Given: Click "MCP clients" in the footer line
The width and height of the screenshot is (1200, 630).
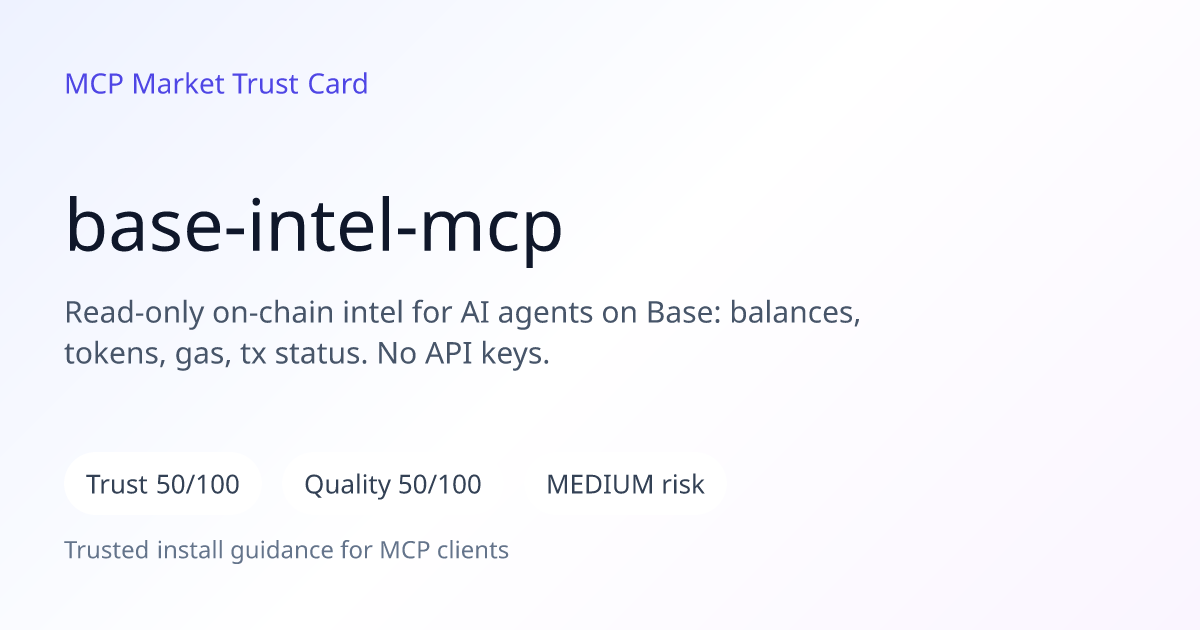Looking at the screenshot, I should click(x=444, y=550).
